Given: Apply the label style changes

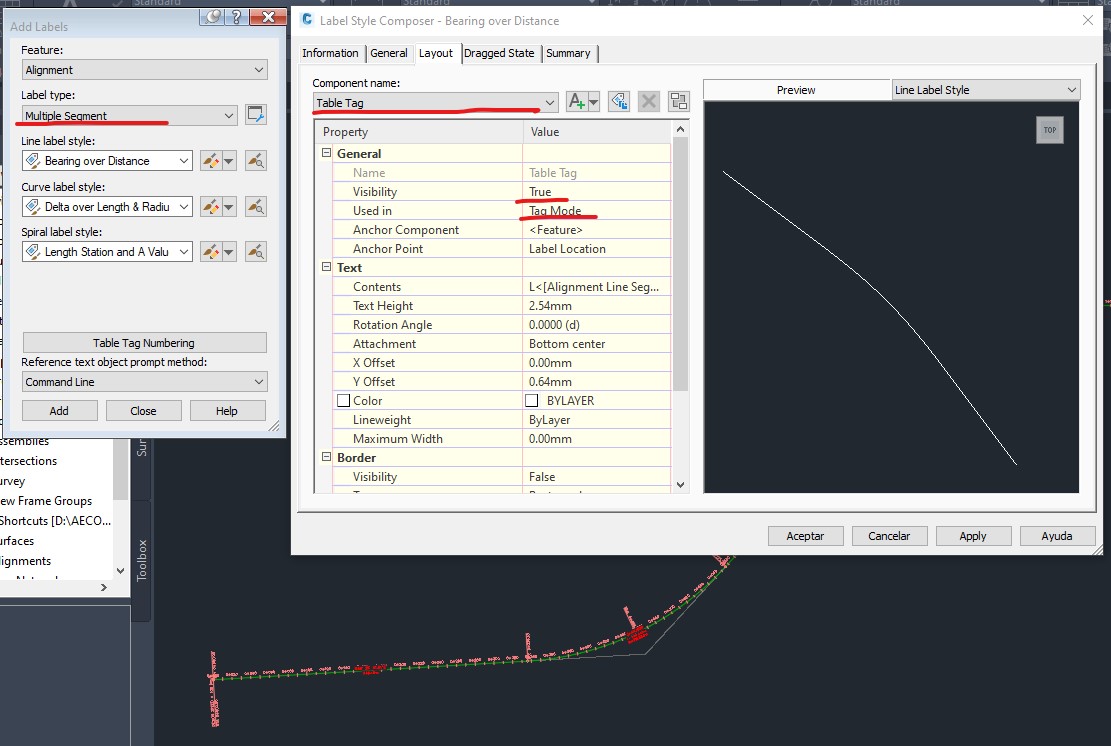Looking at the screenshot, I should [x=972, y=535].
